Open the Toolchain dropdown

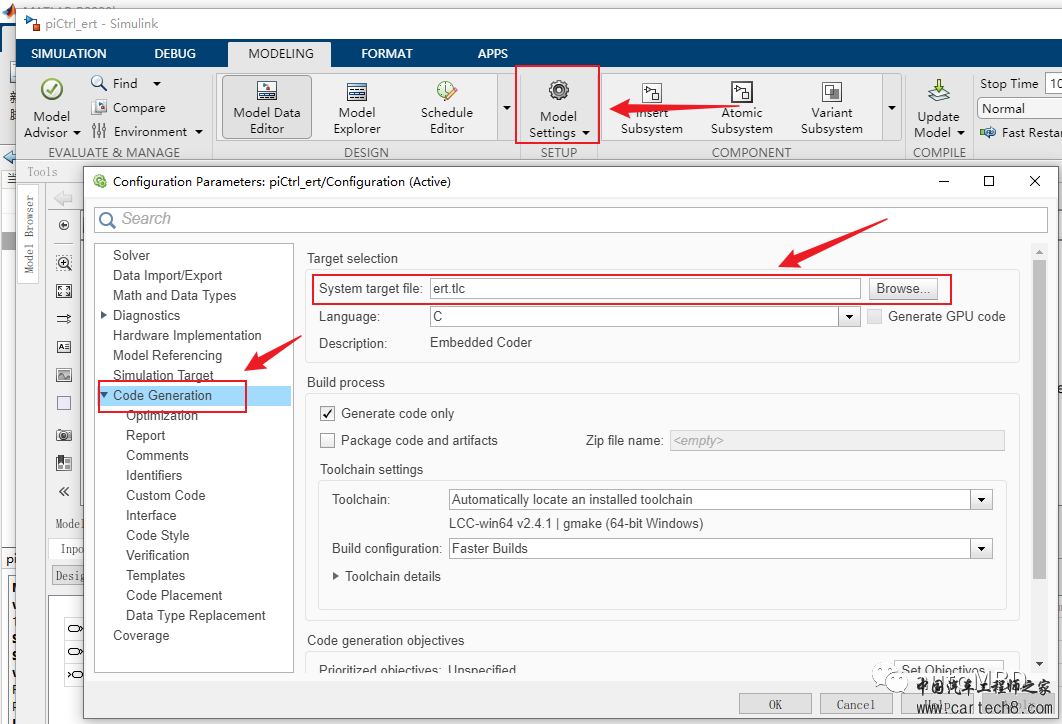(x=981, y=500)
